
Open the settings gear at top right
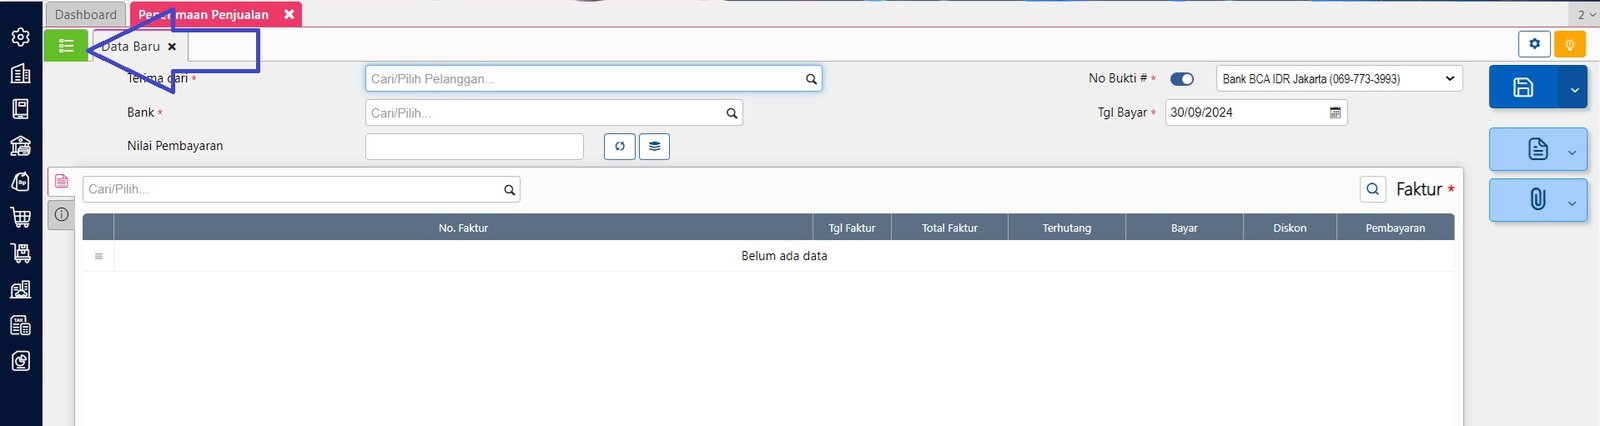point(1534,44)
